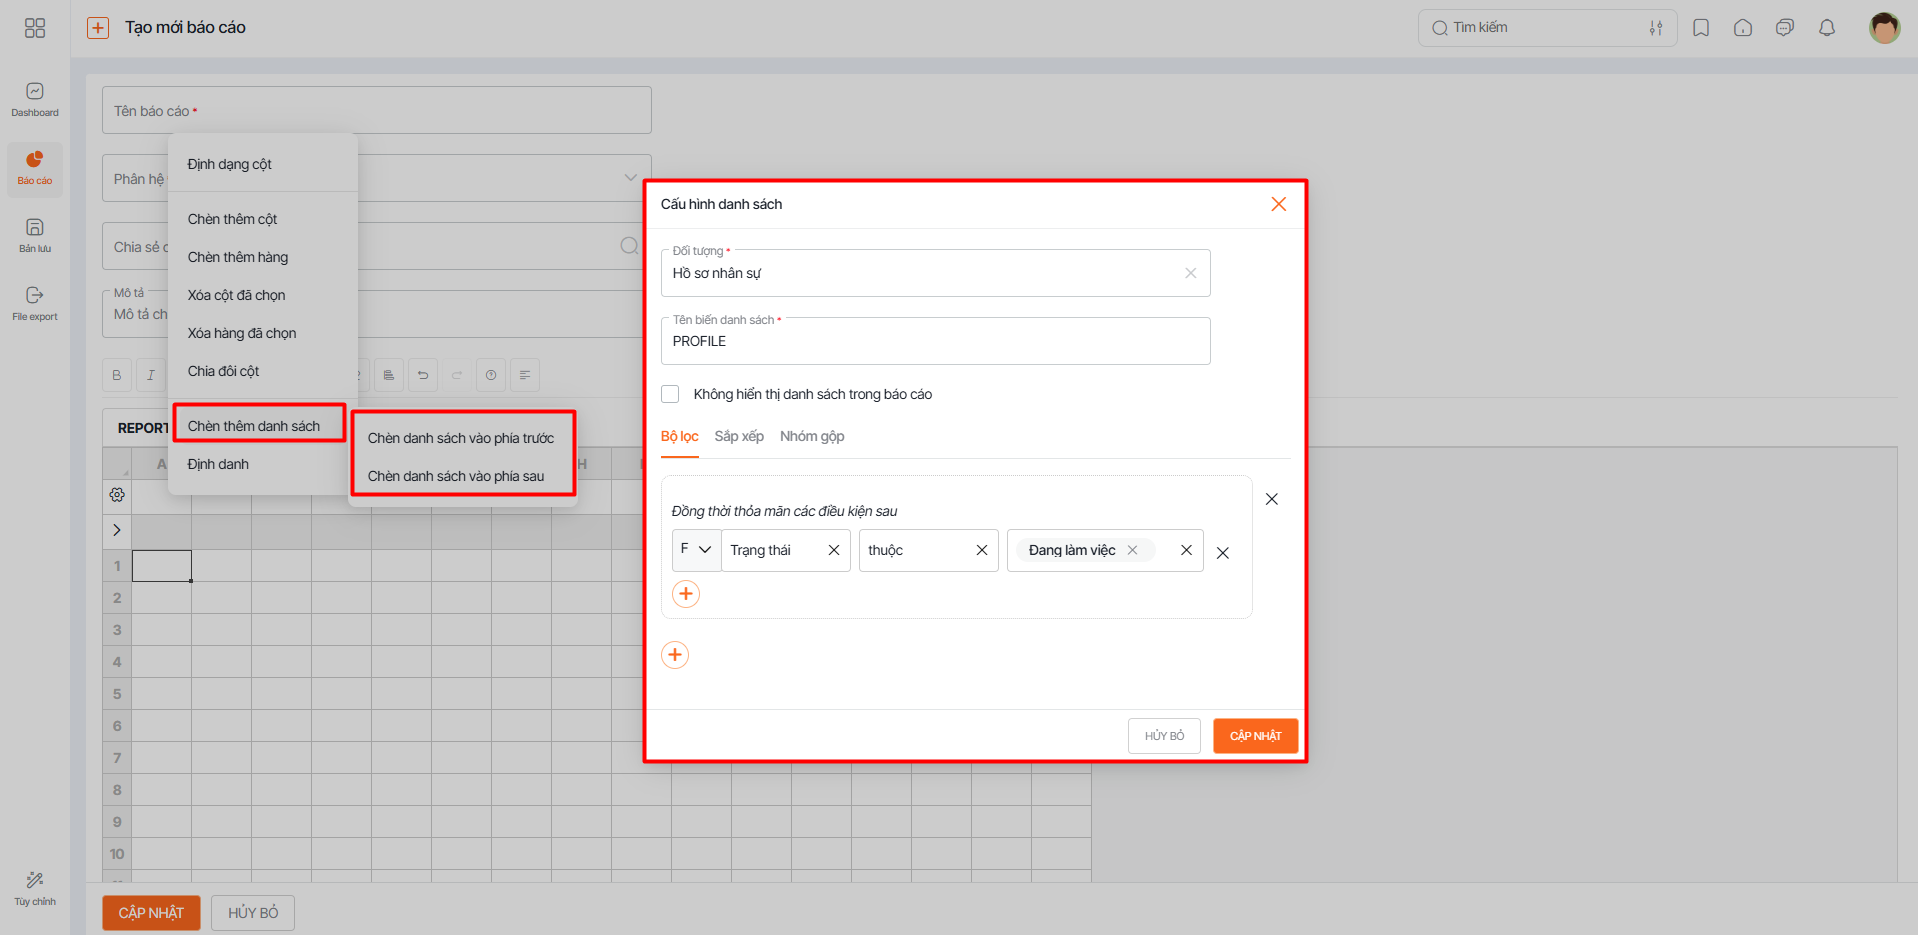Remove the Trạng thái field selection

click(835, 550)
